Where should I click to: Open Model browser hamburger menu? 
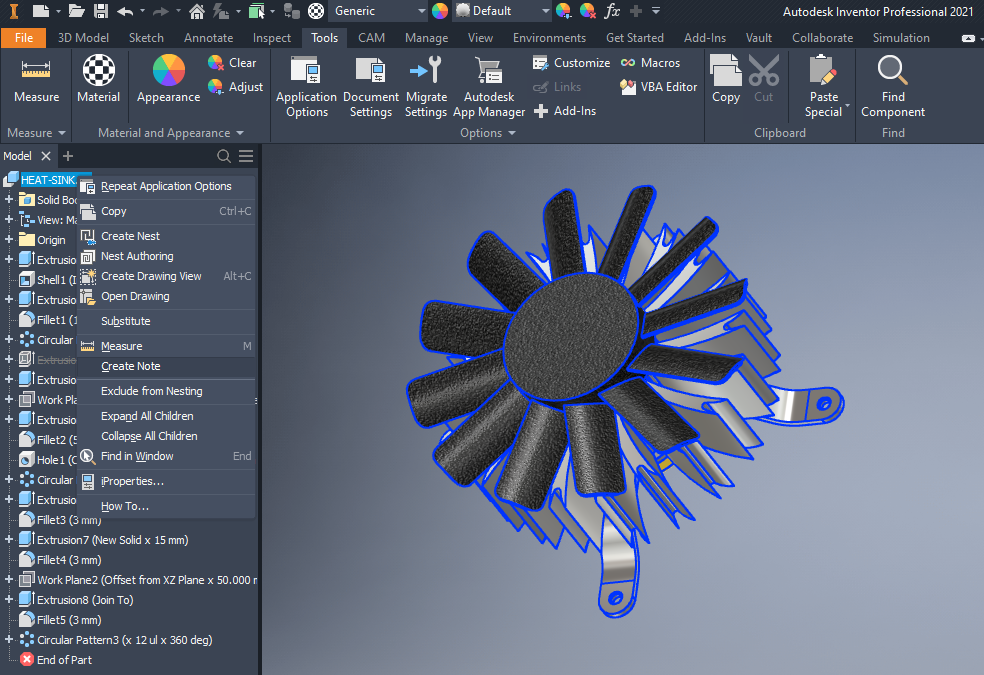tap(246, 156)
